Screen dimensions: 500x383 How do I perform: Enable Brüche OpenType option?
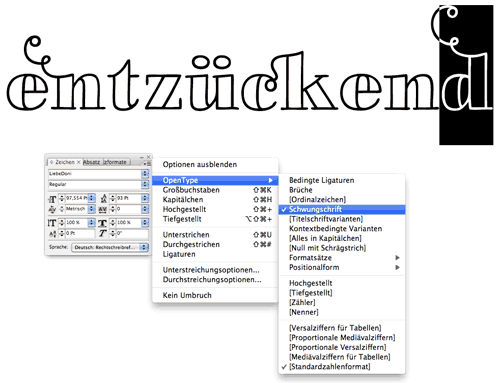point(342,190)
